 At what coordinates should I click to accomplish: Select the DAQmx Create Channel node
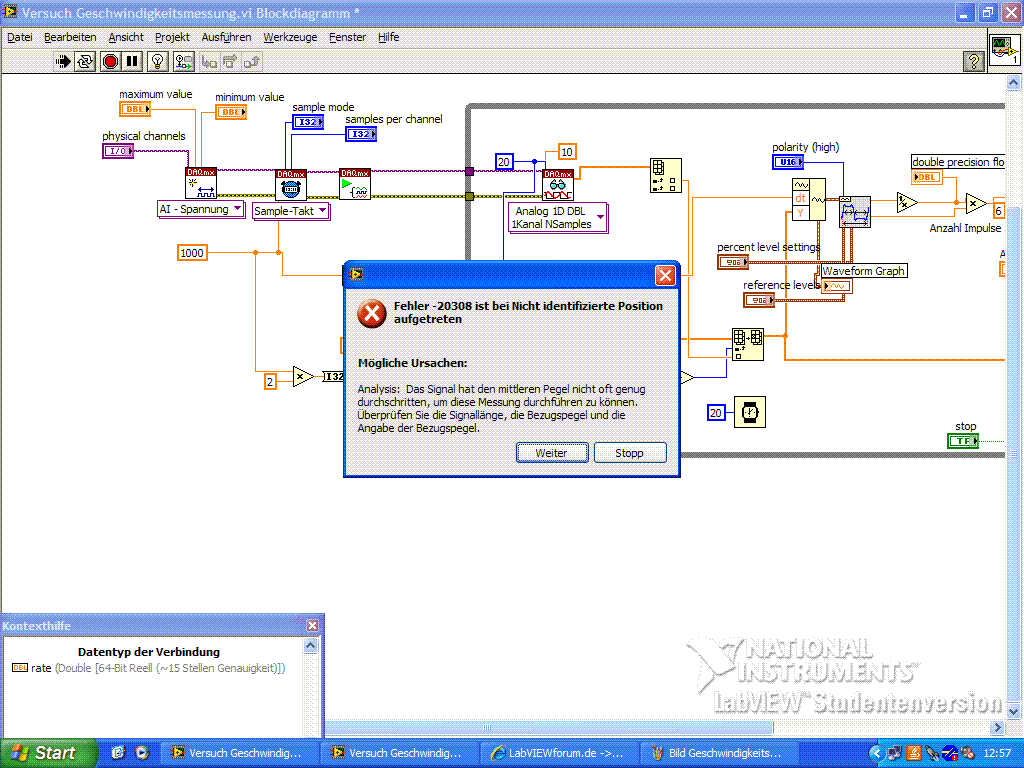[x=201, y=183]
